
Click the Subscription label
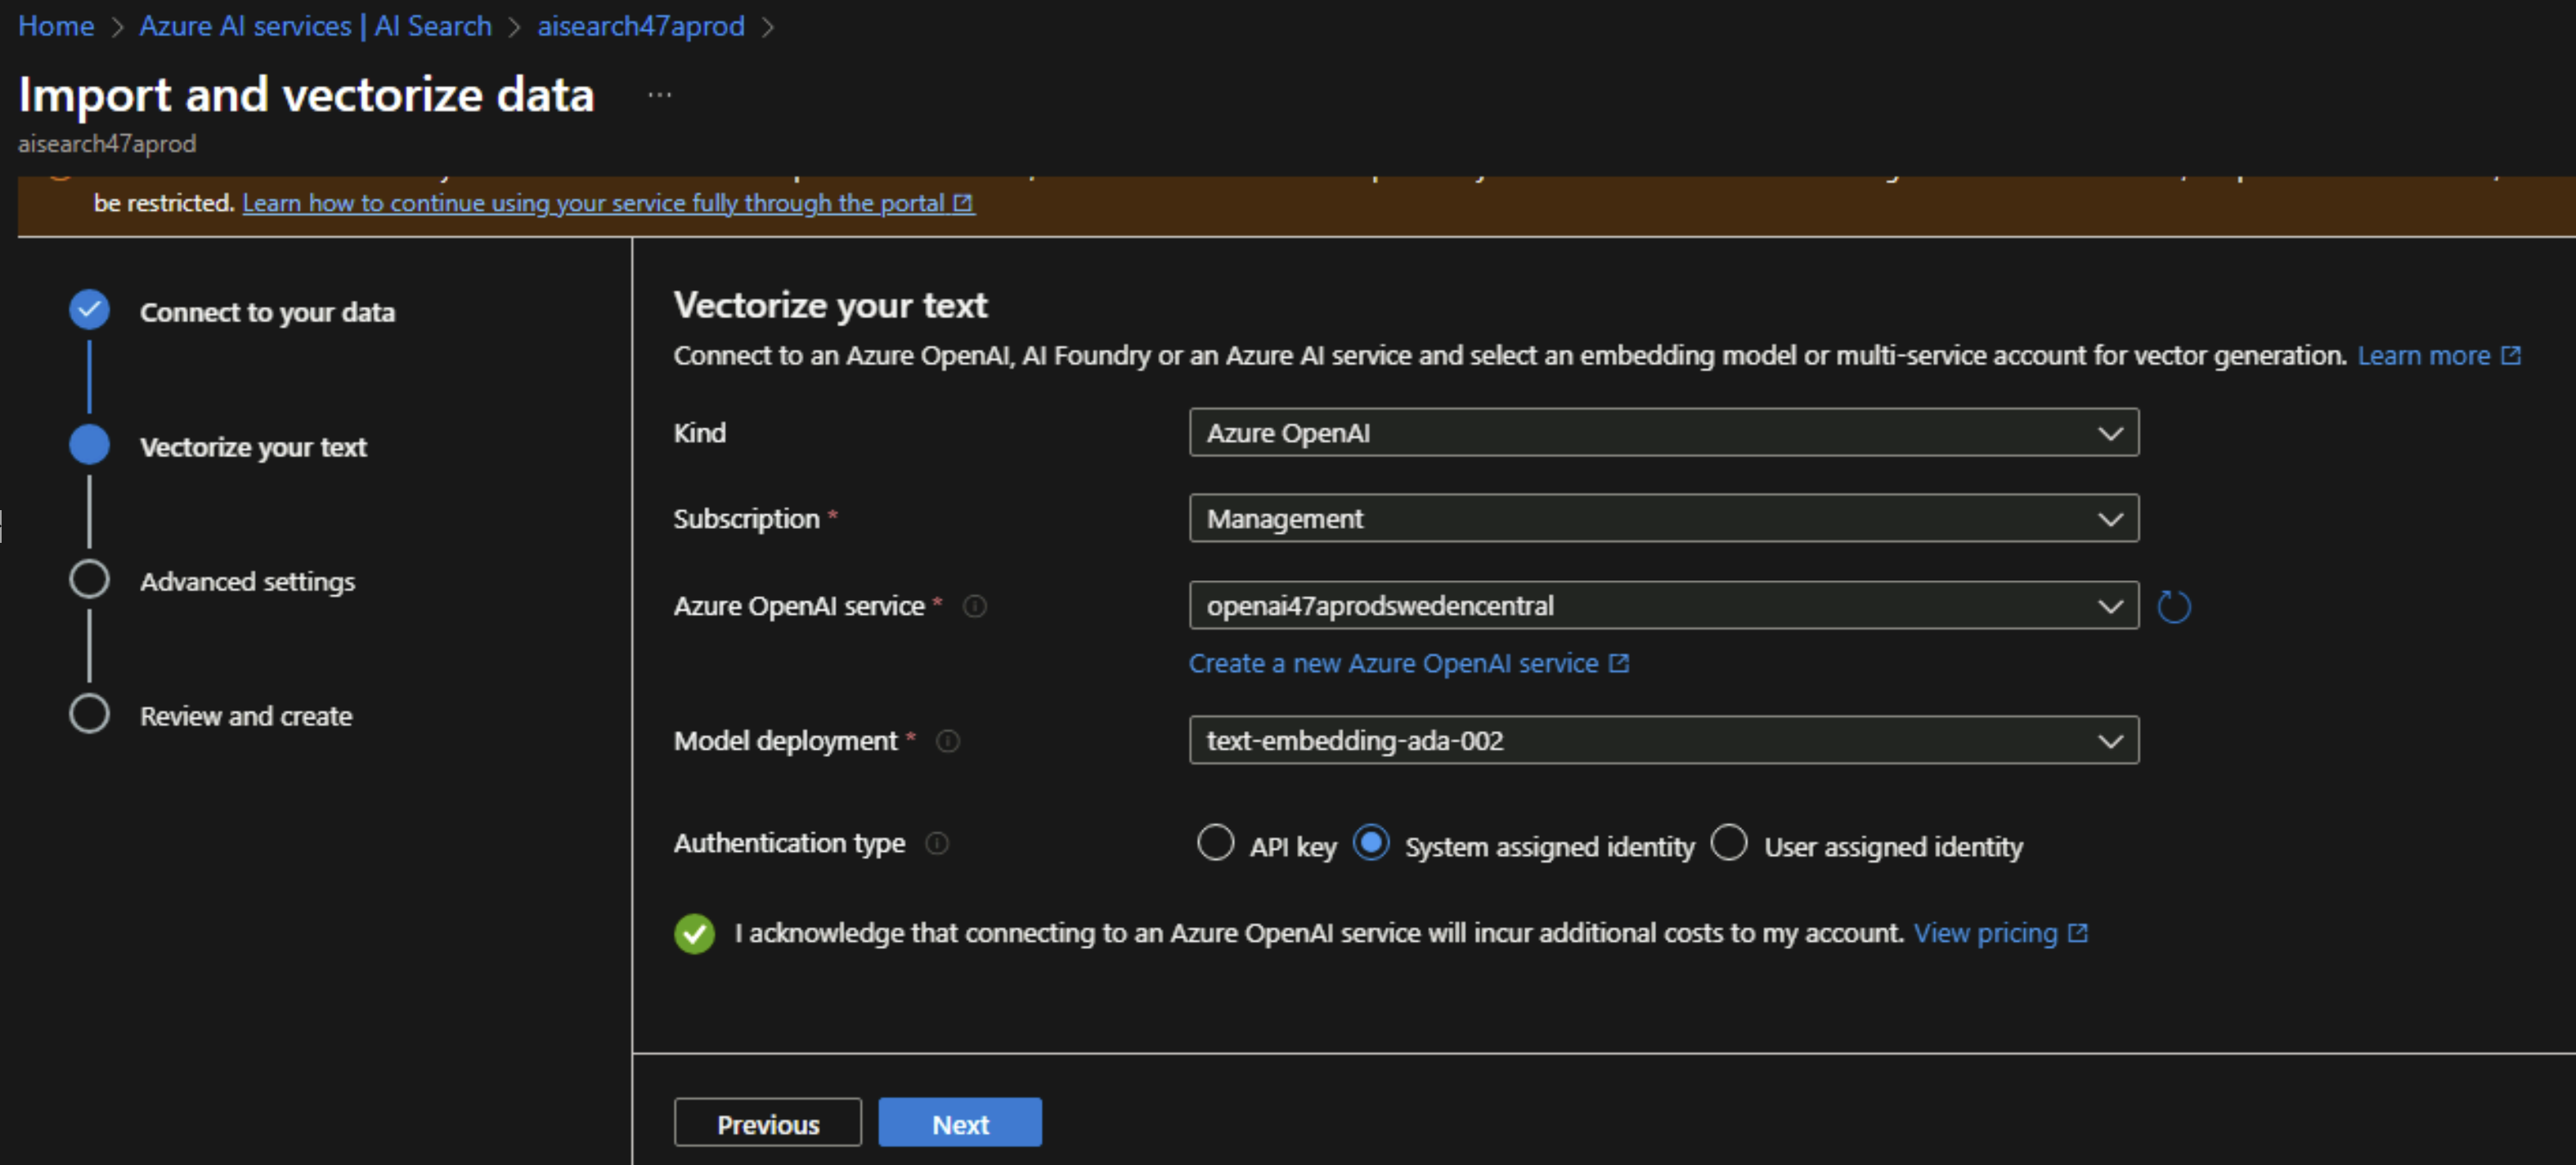click(746, 518)
